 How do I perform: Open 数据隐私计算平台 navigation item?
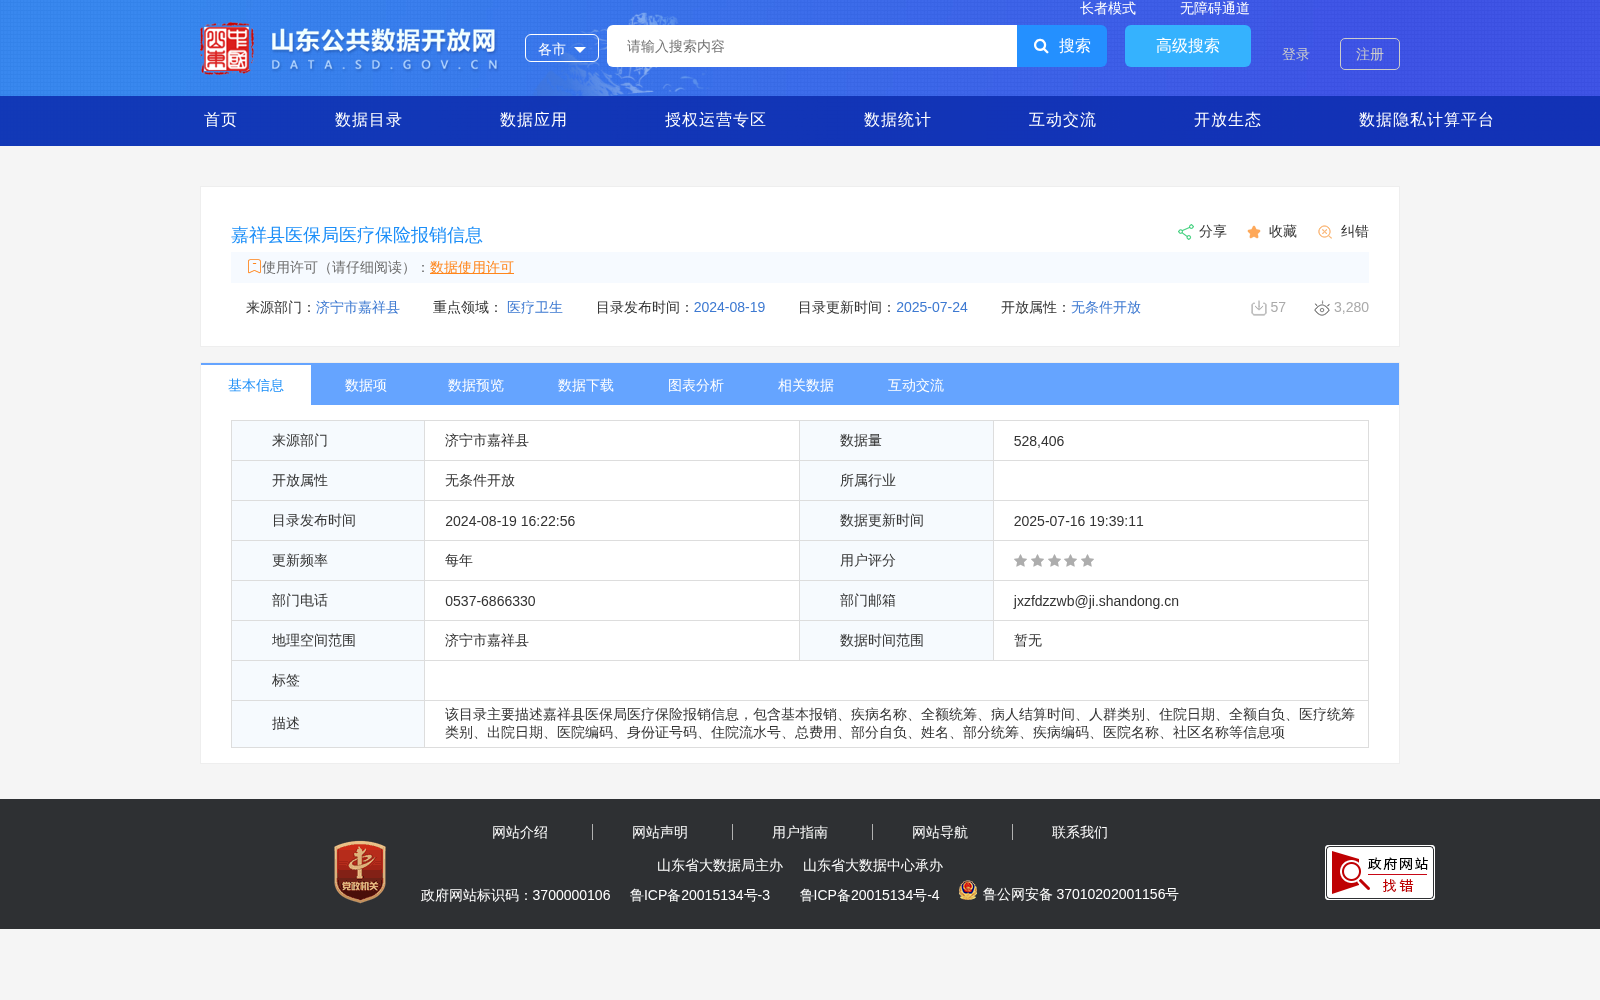tap(1427, 120)
